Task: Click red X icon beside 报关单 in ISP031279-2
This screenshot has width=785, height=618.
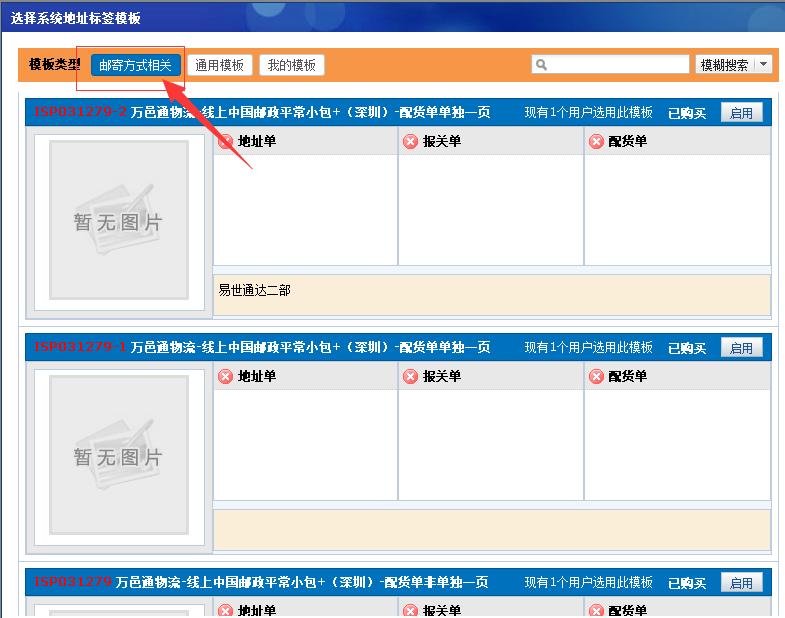Action: 410,142
